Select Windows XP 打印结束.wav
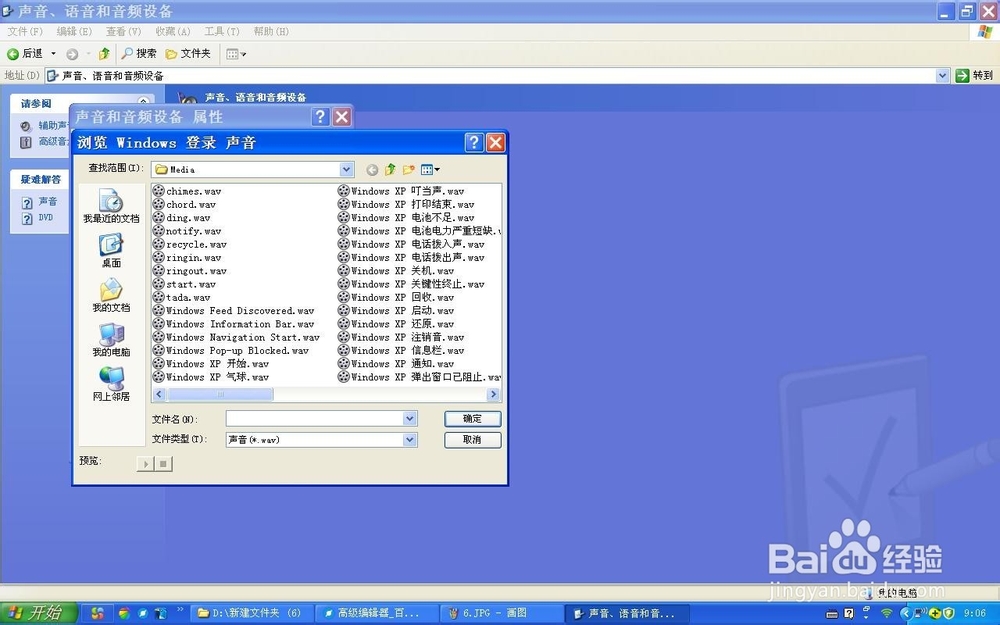1000x625 pixels. 406,204
